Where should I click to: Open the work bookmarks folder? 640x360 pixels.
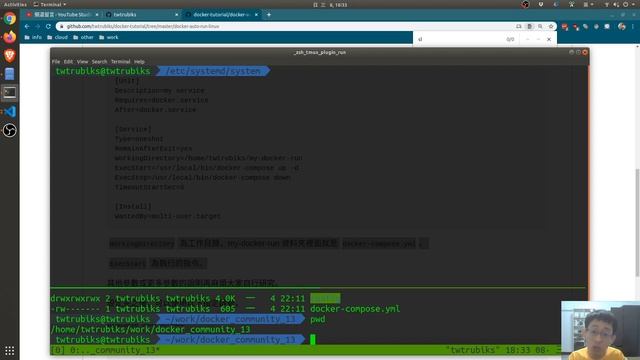109,37
